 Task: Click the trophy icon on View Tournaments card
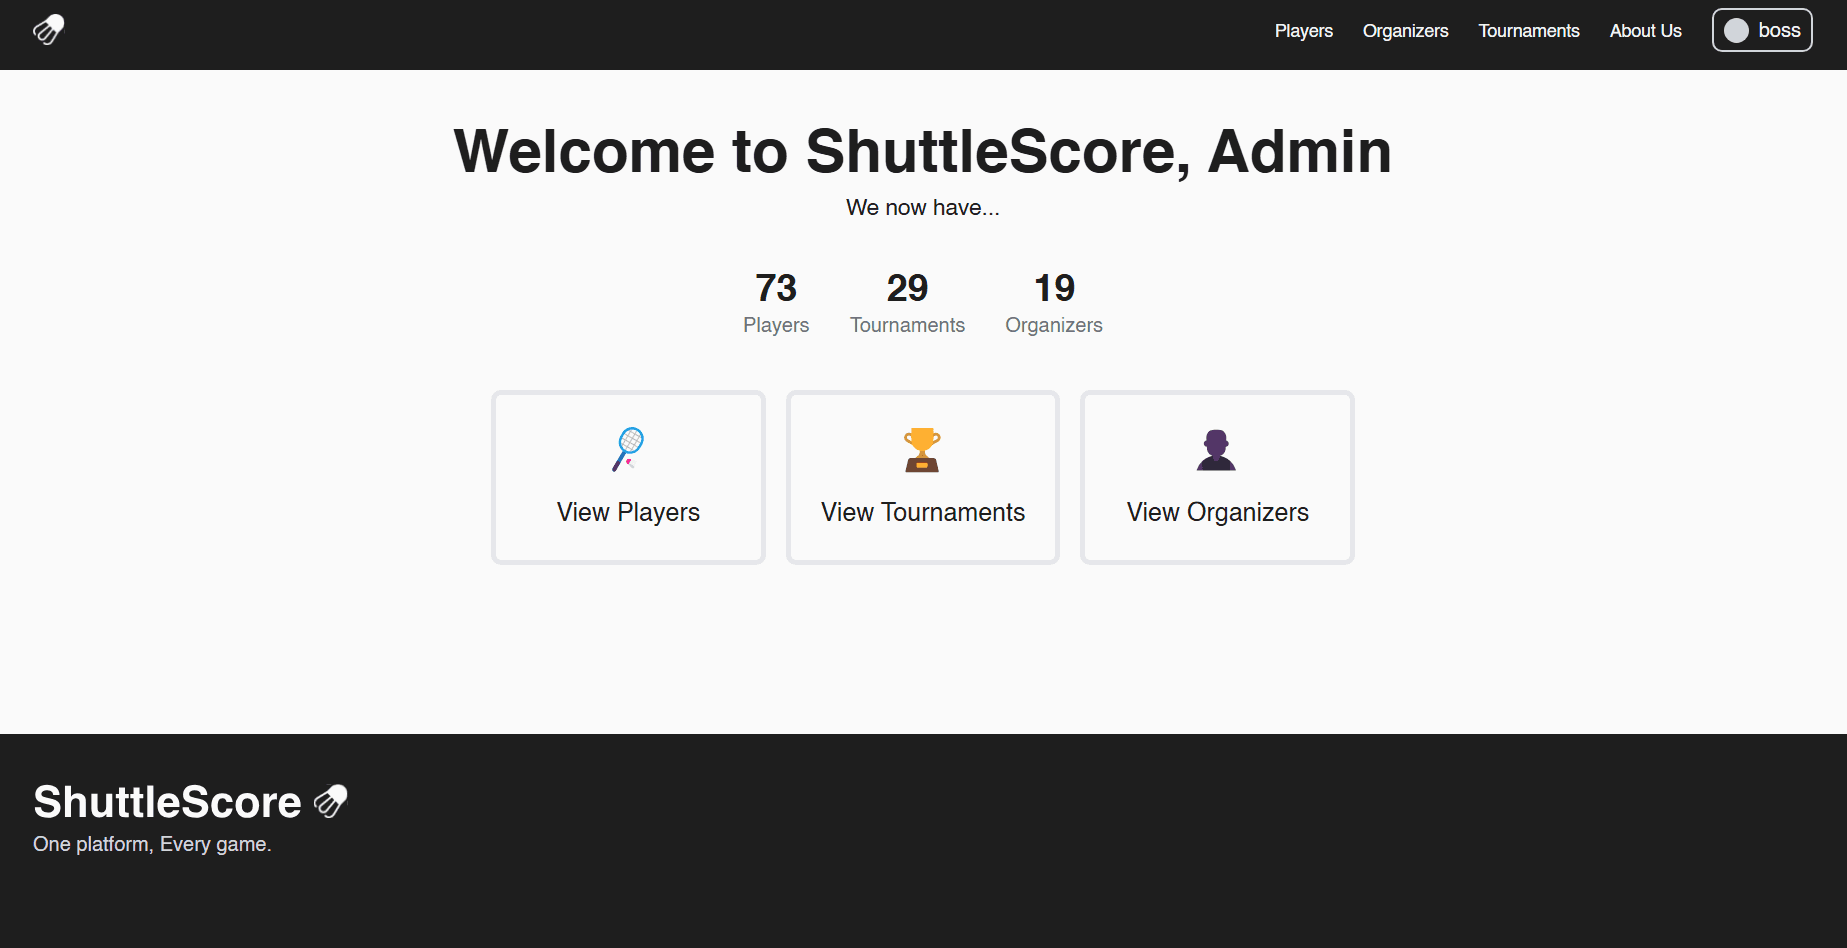(x=921, y=449)
